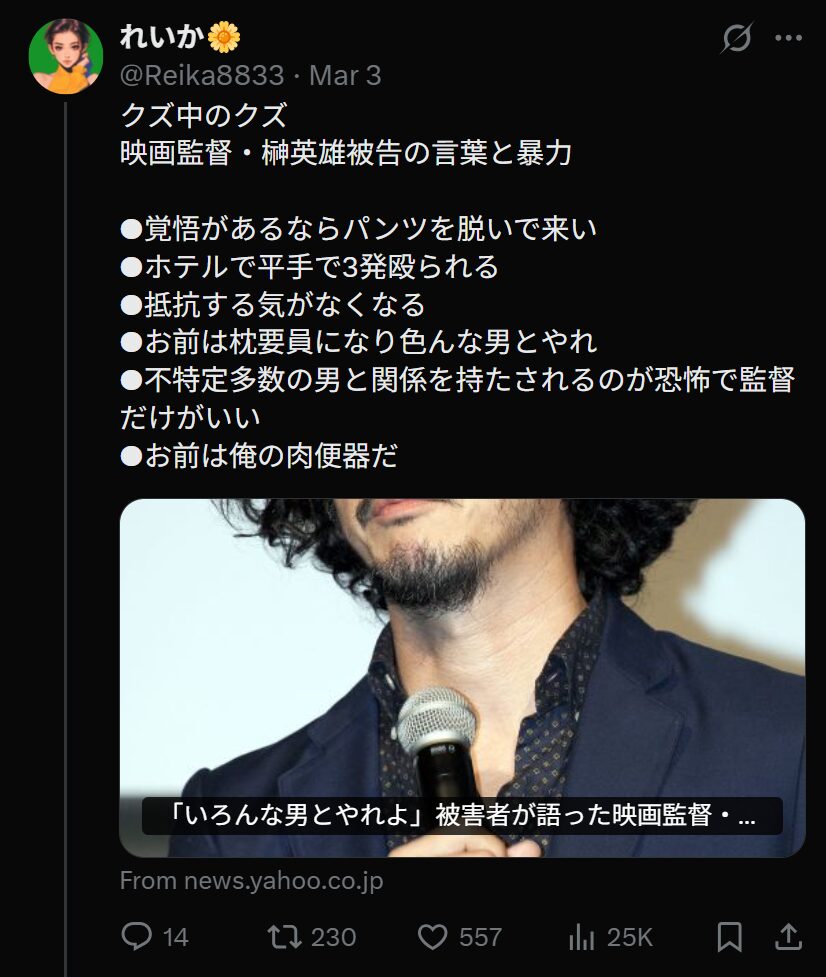Click the 14 replies count

176,937
